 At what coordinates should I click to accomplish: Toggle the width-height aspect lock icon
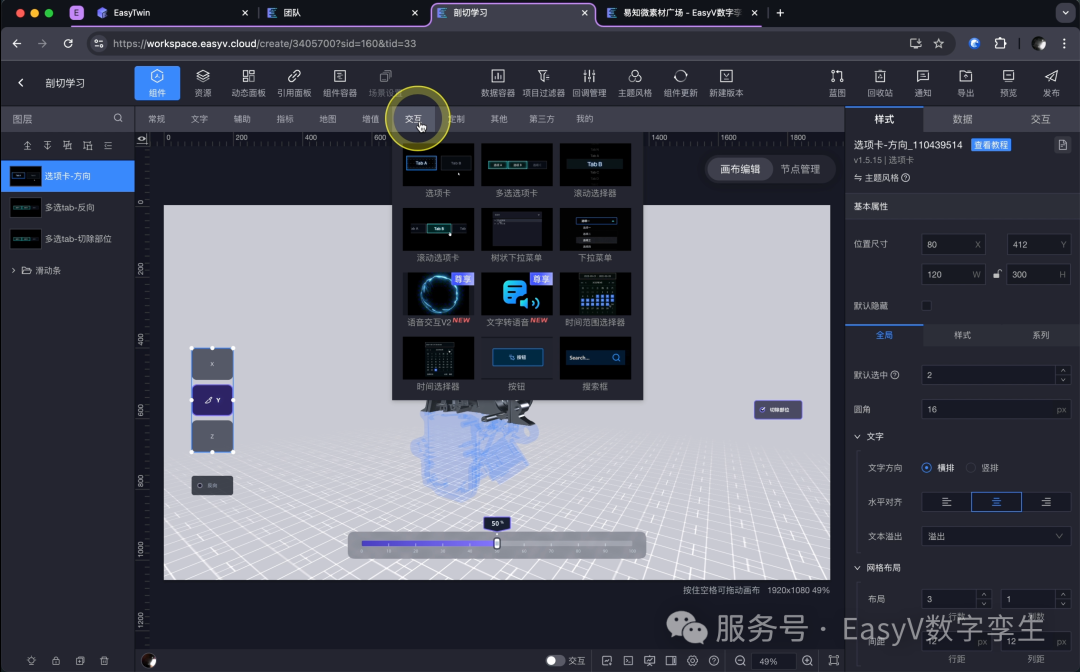pyautogui.click(x=997, y=274)
